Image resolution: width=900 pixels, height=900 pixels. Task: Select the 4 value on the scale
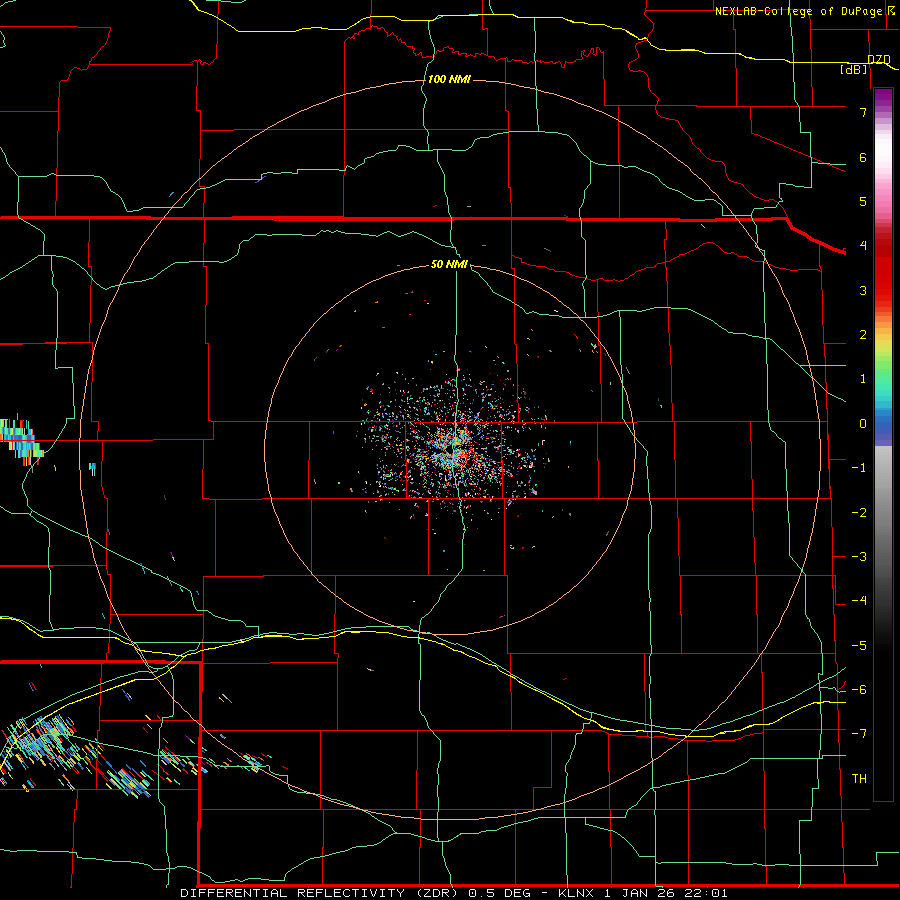(863, 246)
